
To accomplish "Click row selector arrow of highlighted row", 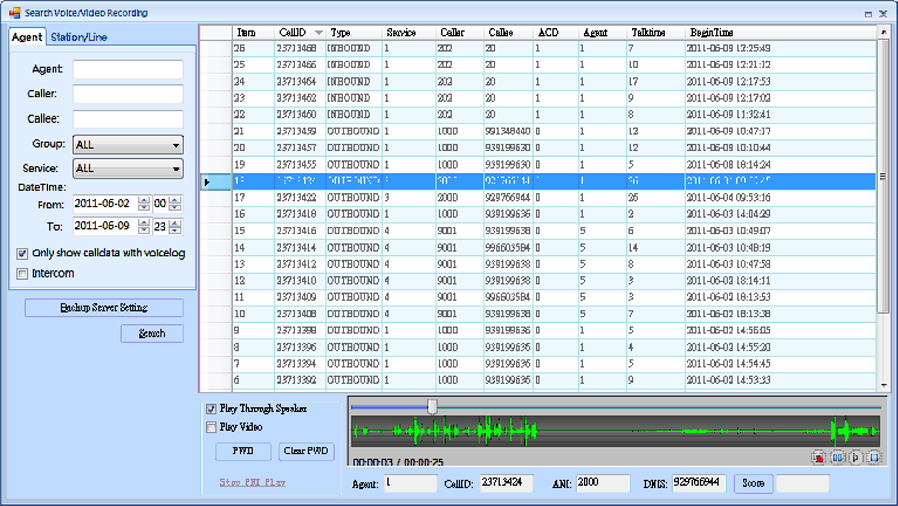I will point(207,181).
